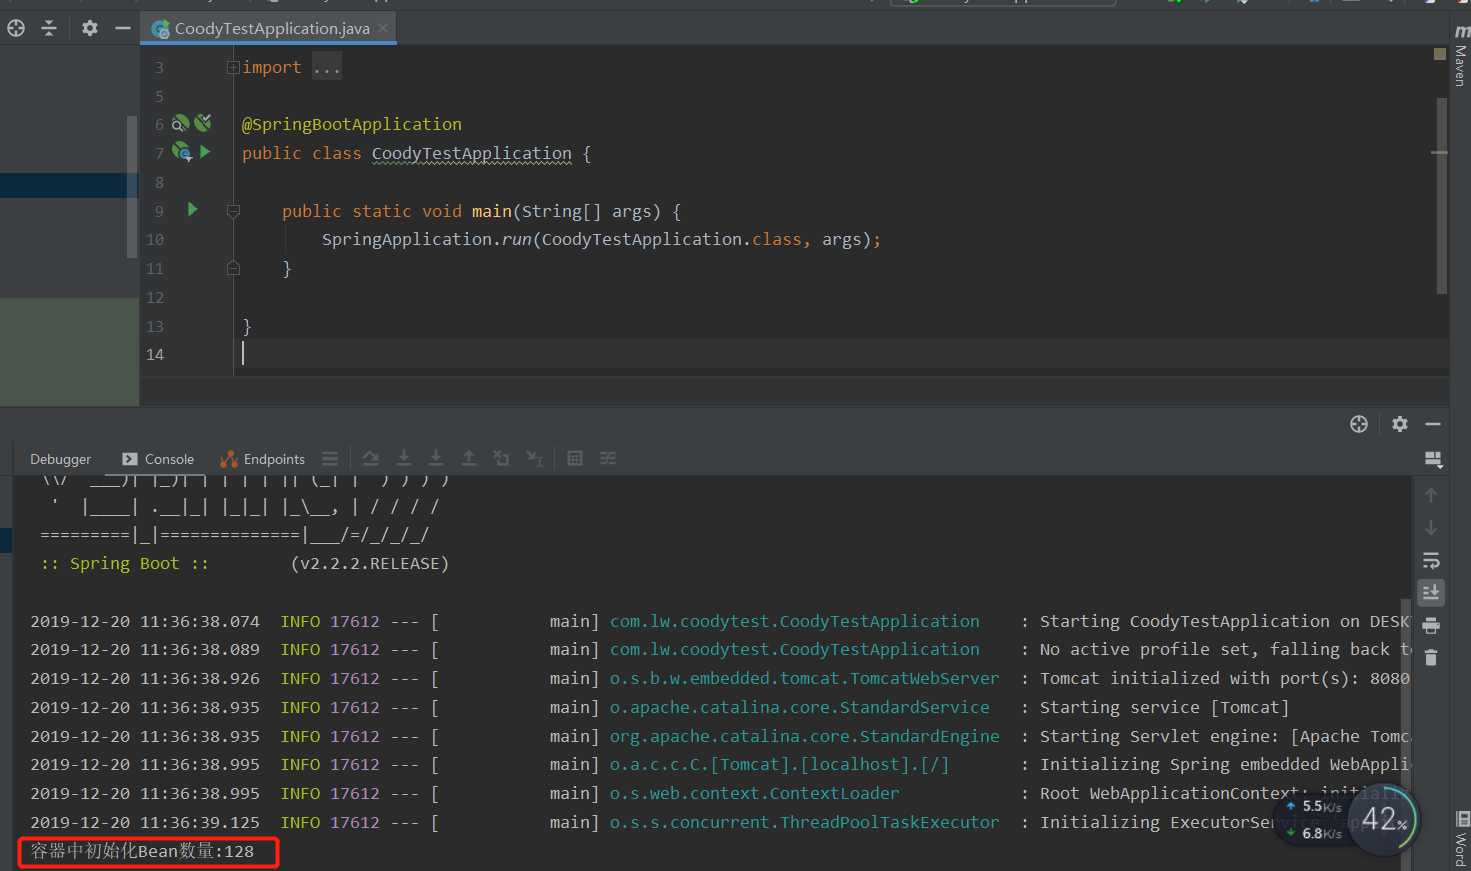The height and width of the screenshot is (871, 1471).
Task: Collapse the main method fold marker at line 9
Action: (x=233, y=211)
